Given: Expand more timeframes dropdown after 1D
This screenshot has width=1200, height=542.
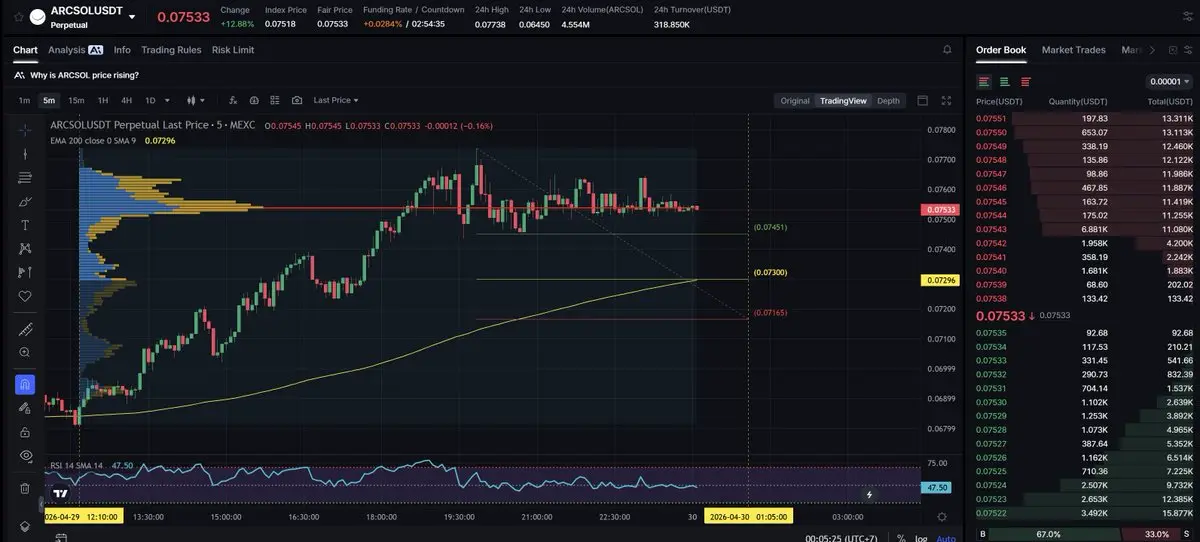Looking at the screenshot, I should point(167,100).
